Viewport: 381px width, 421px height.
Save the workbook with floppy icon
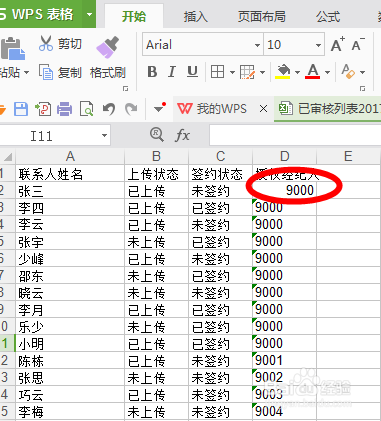21,109
